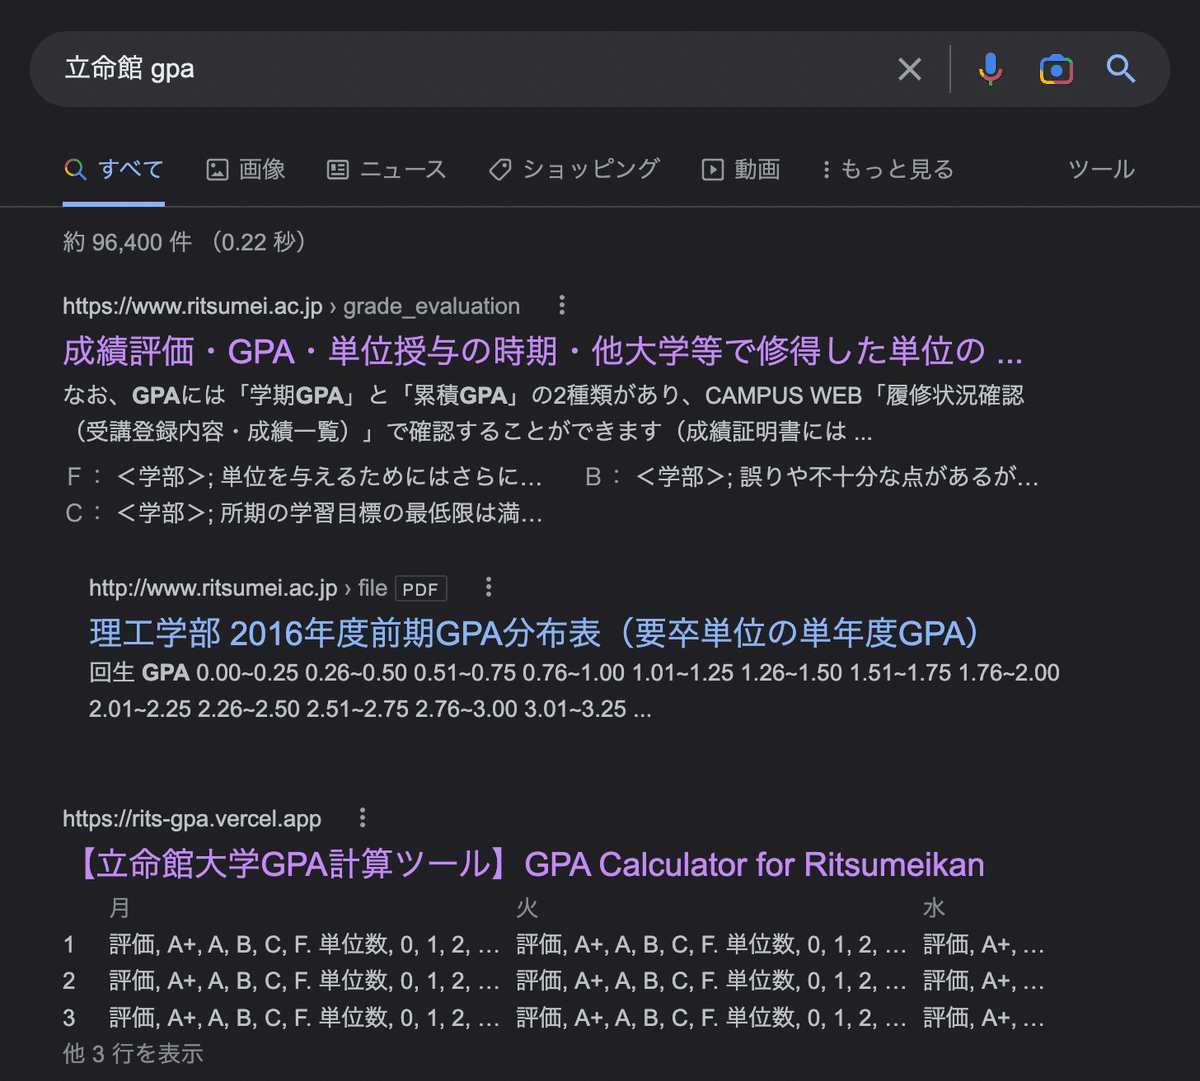
Task: Open the ツール search tools
Action: pyautogui.click(x=1101, y=169)
